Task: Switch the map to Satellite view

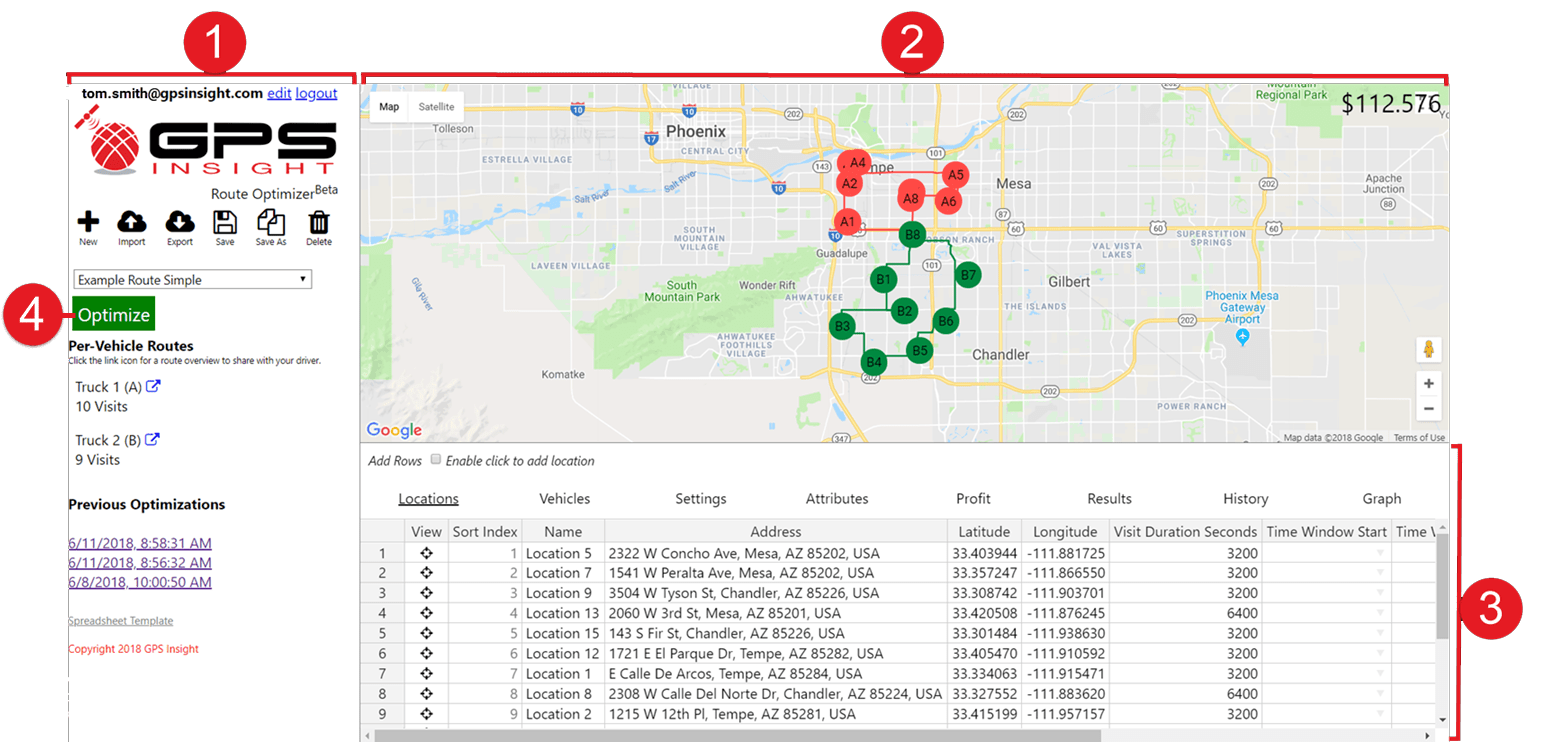Action: point(436,106)
